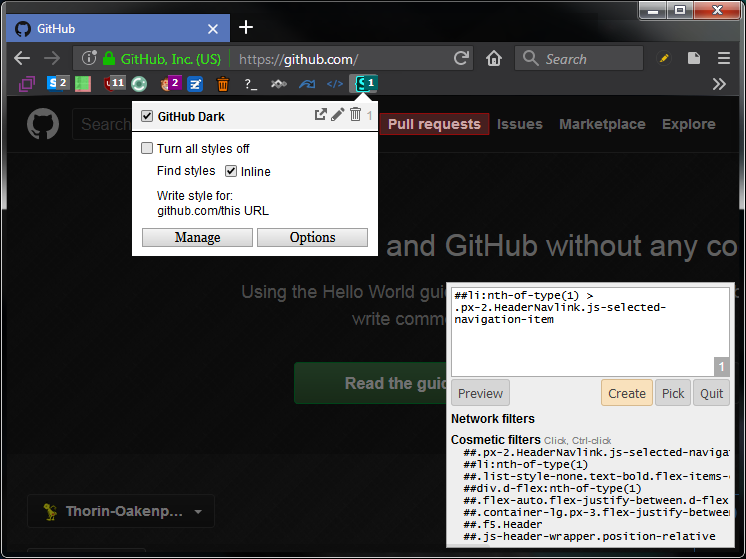Open the hamburger menu of the browser
This screenshot has height=559, width=746.
724,59
